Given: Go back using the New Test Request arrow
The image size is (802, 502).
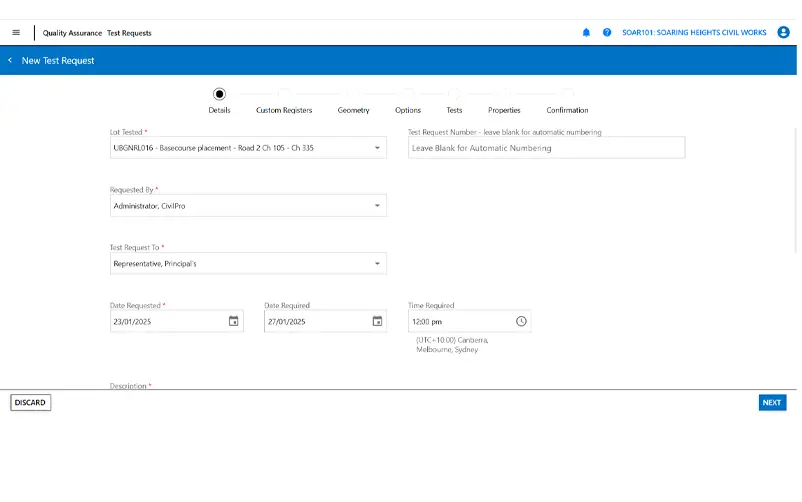Looking at the screenshot, I should coord(10,60).
